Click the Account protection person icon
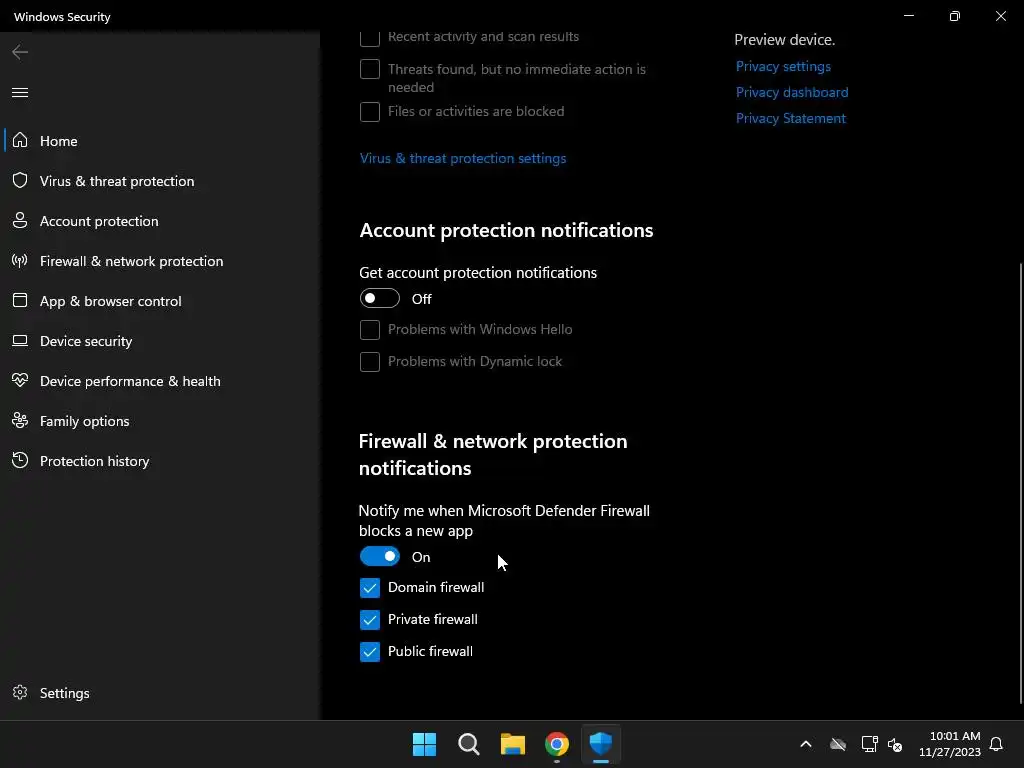 pos(20,220)
